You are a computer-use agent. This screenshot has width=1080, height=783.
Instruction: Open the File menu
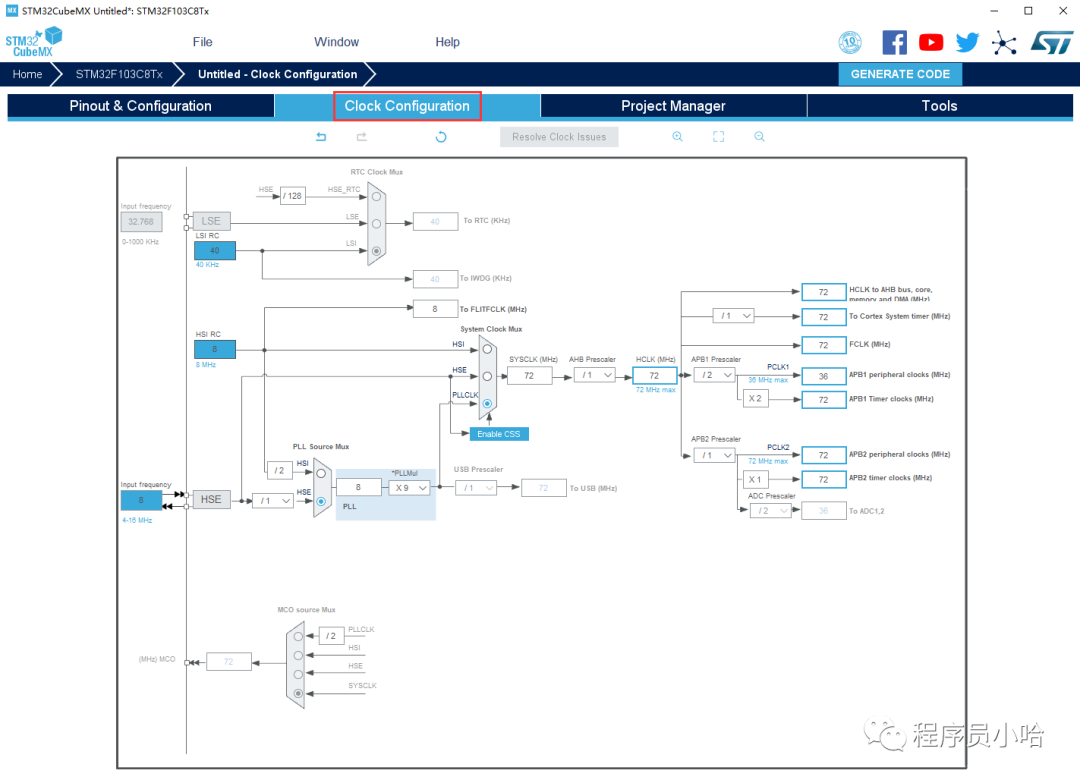click(x=203, y=42)
